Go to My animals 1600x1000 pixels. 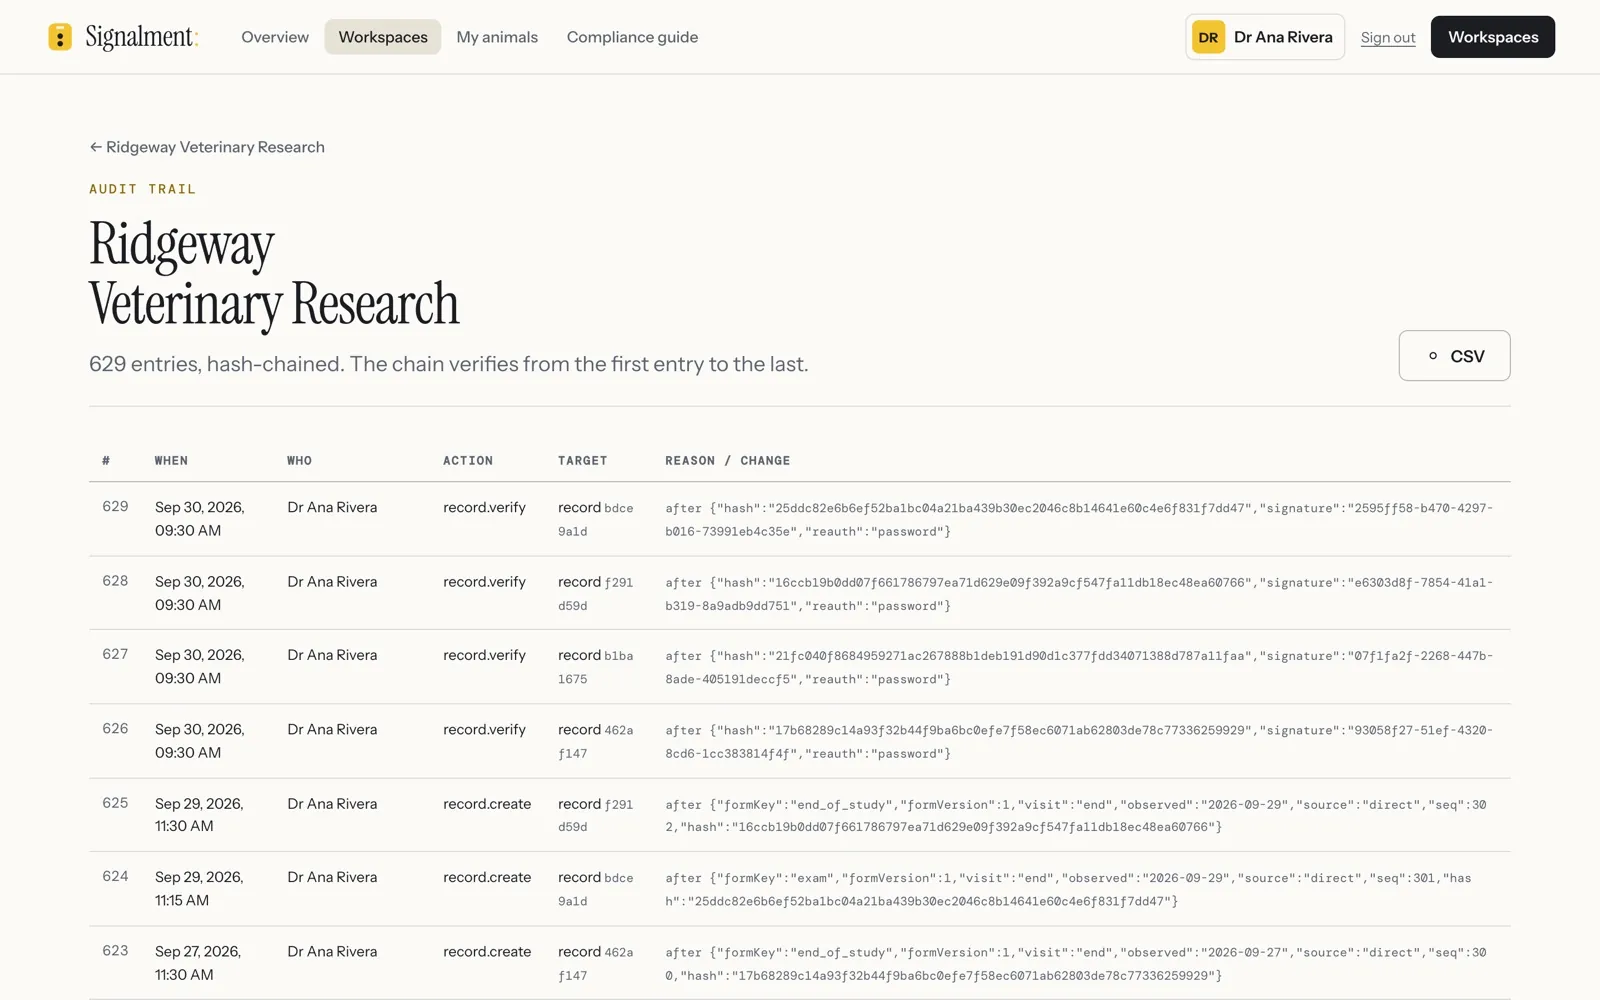(497, 37)
